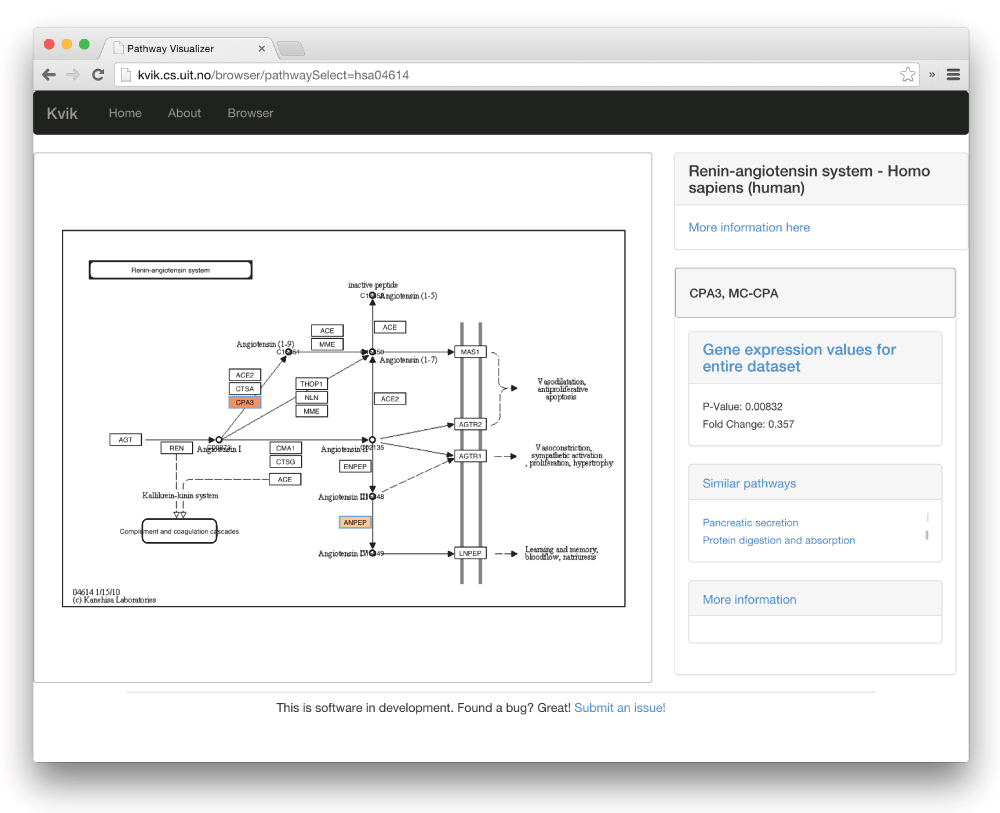Screen dimensions: 1000x813
Task: Close the Pathway Visualizer tab
Action: point(262,48)
